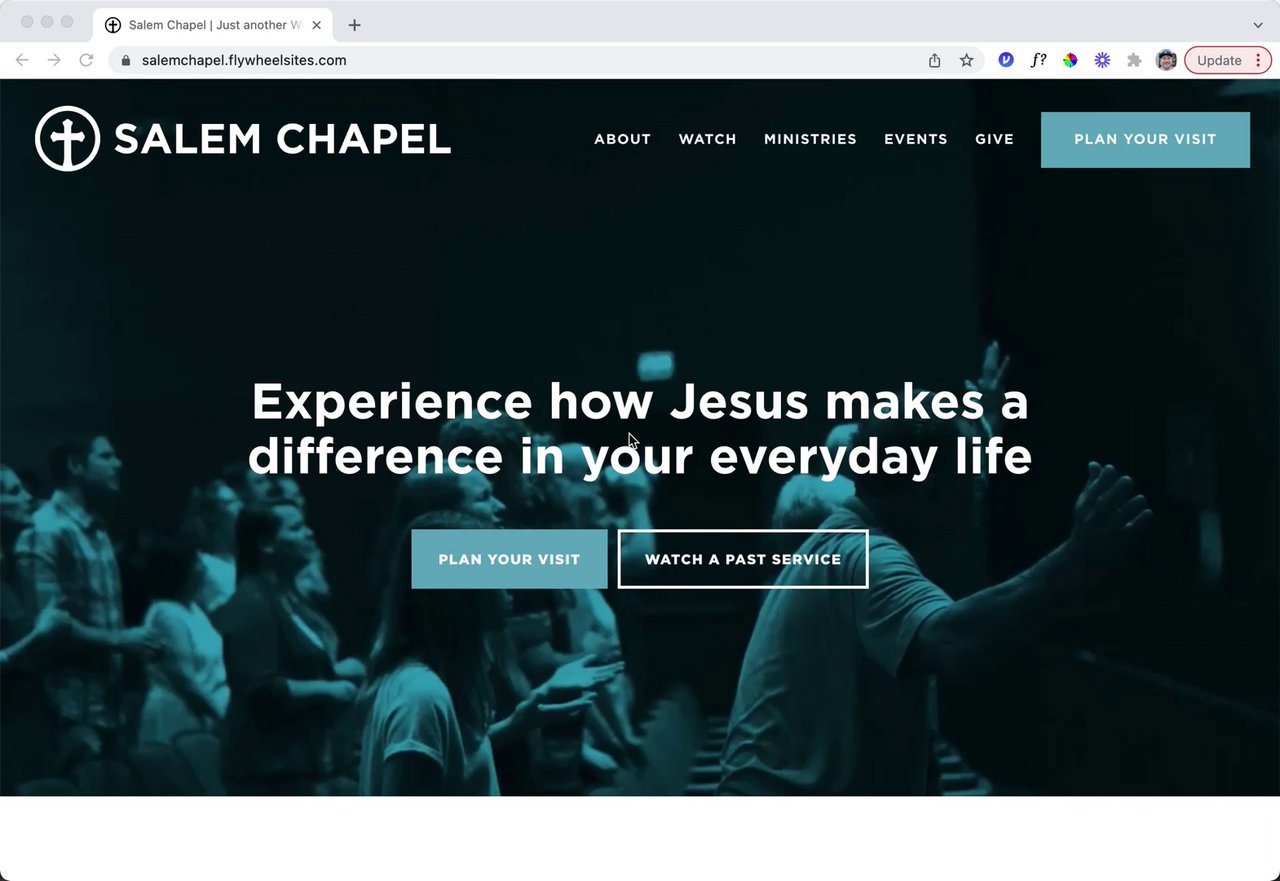The image size is (1280, 881).
Task: Open the Chrome extensions puzzle icon
Action: click(1134, 60)
